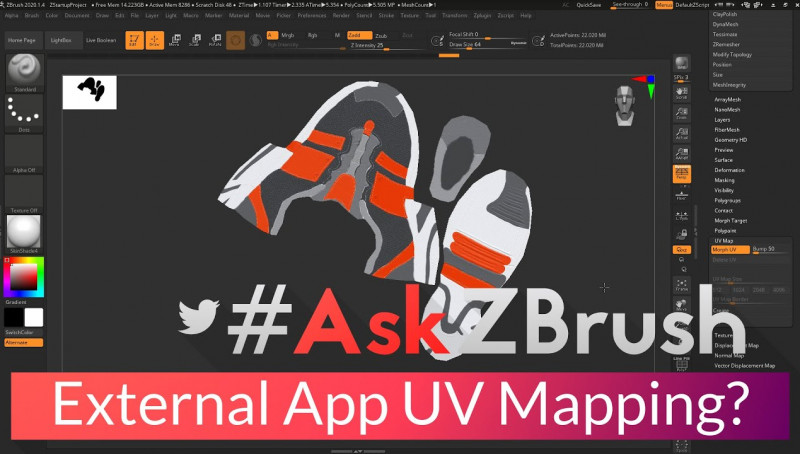The height and width of the screenshot is (454, 800).
Task: Toggle the Rgb channel button
Action: click(313, 35)
